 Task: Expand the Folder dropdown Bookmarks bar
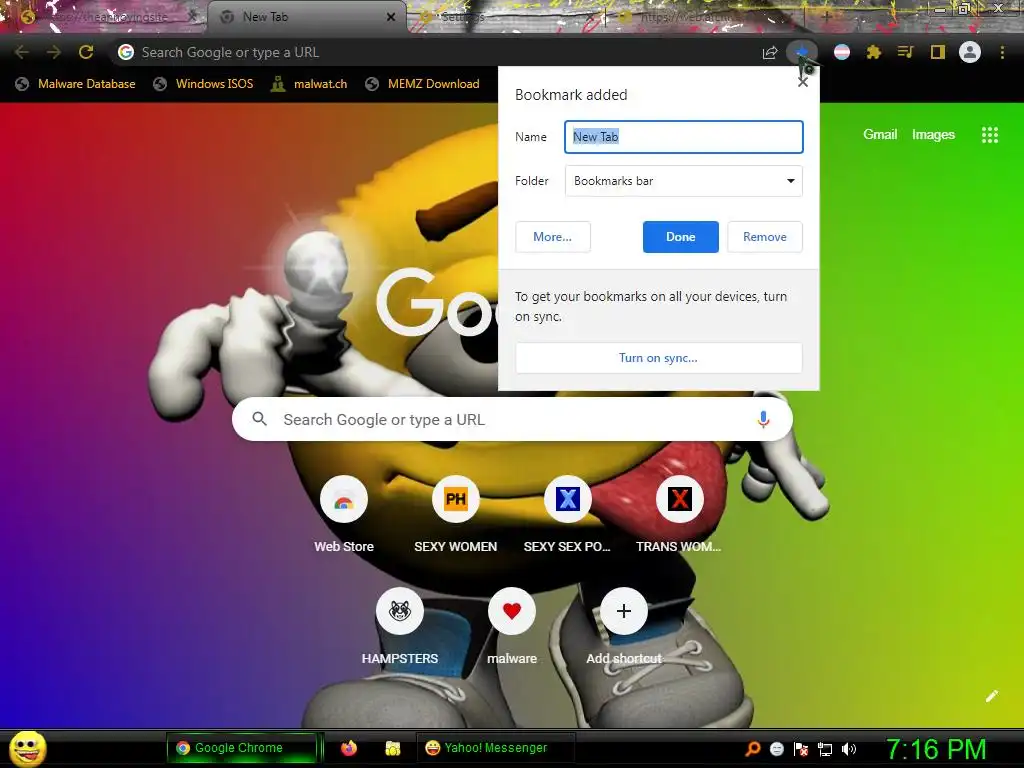(683, 181)
